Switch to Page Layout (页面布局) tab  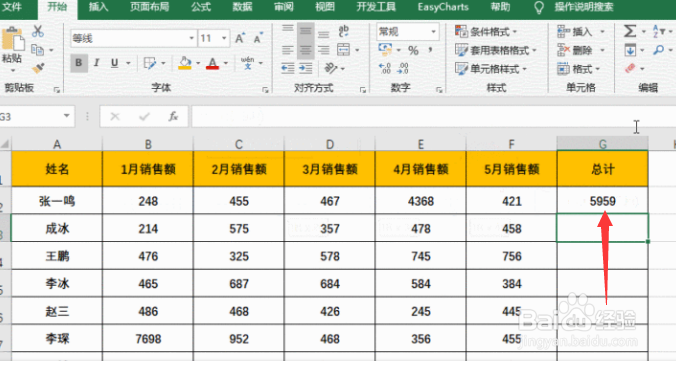[x=149, y=7]
